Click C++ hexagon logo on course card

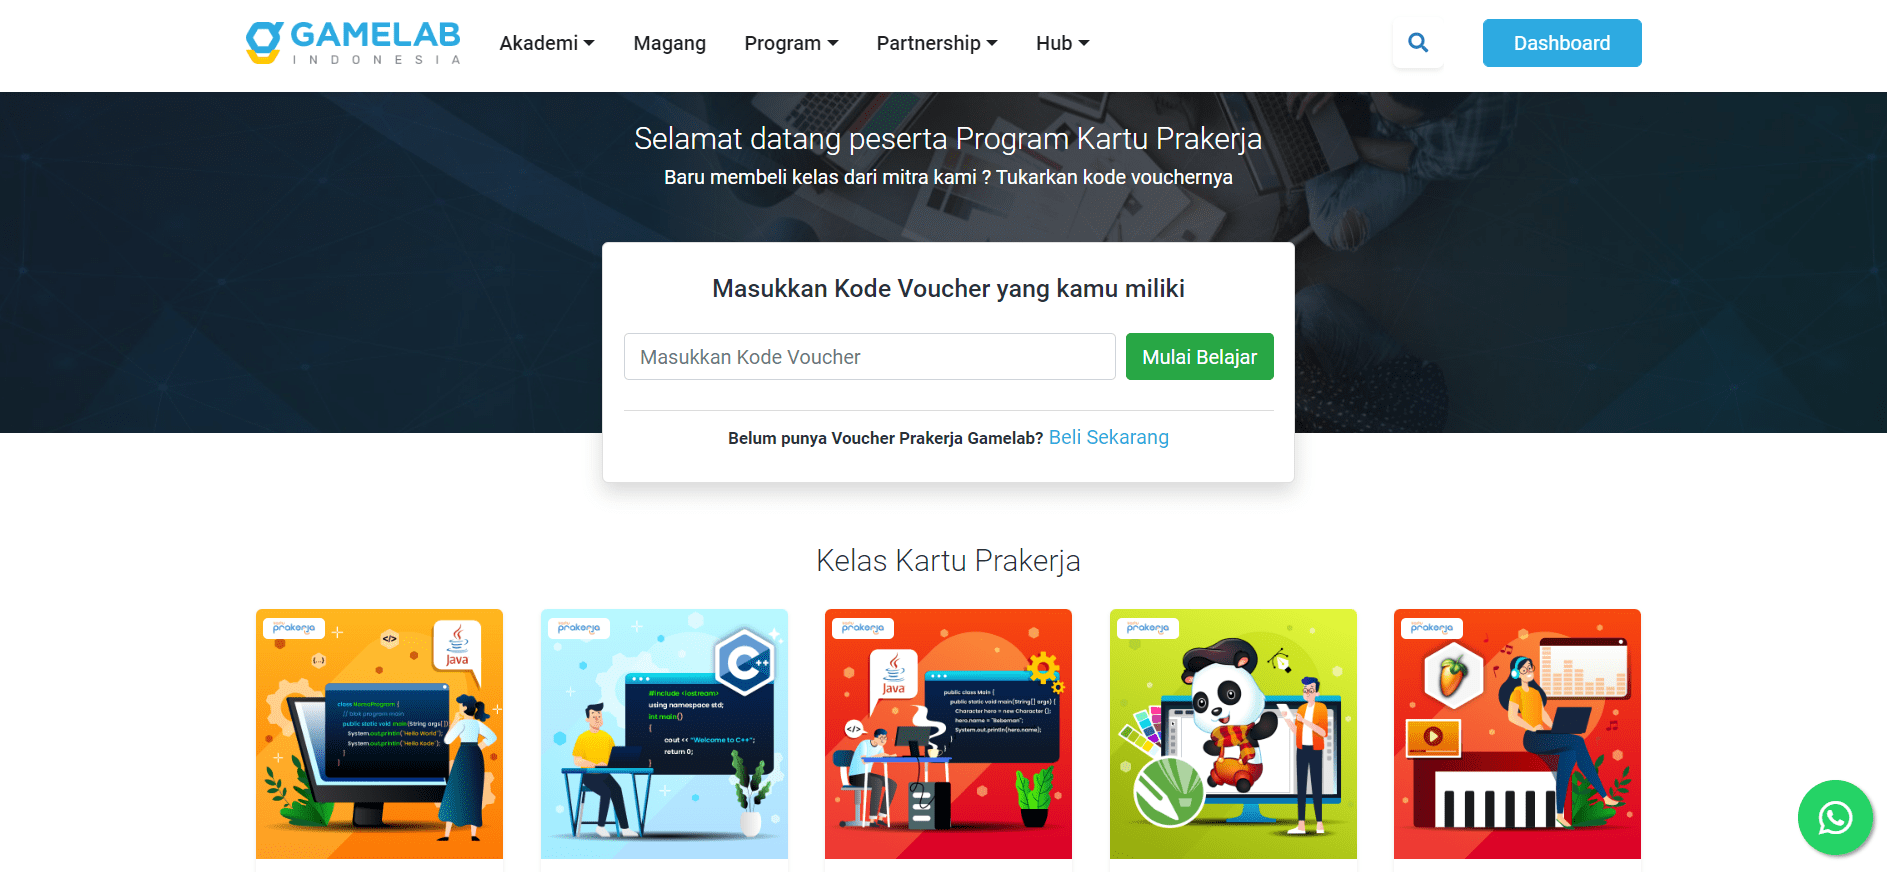click(x=745, y=662)
